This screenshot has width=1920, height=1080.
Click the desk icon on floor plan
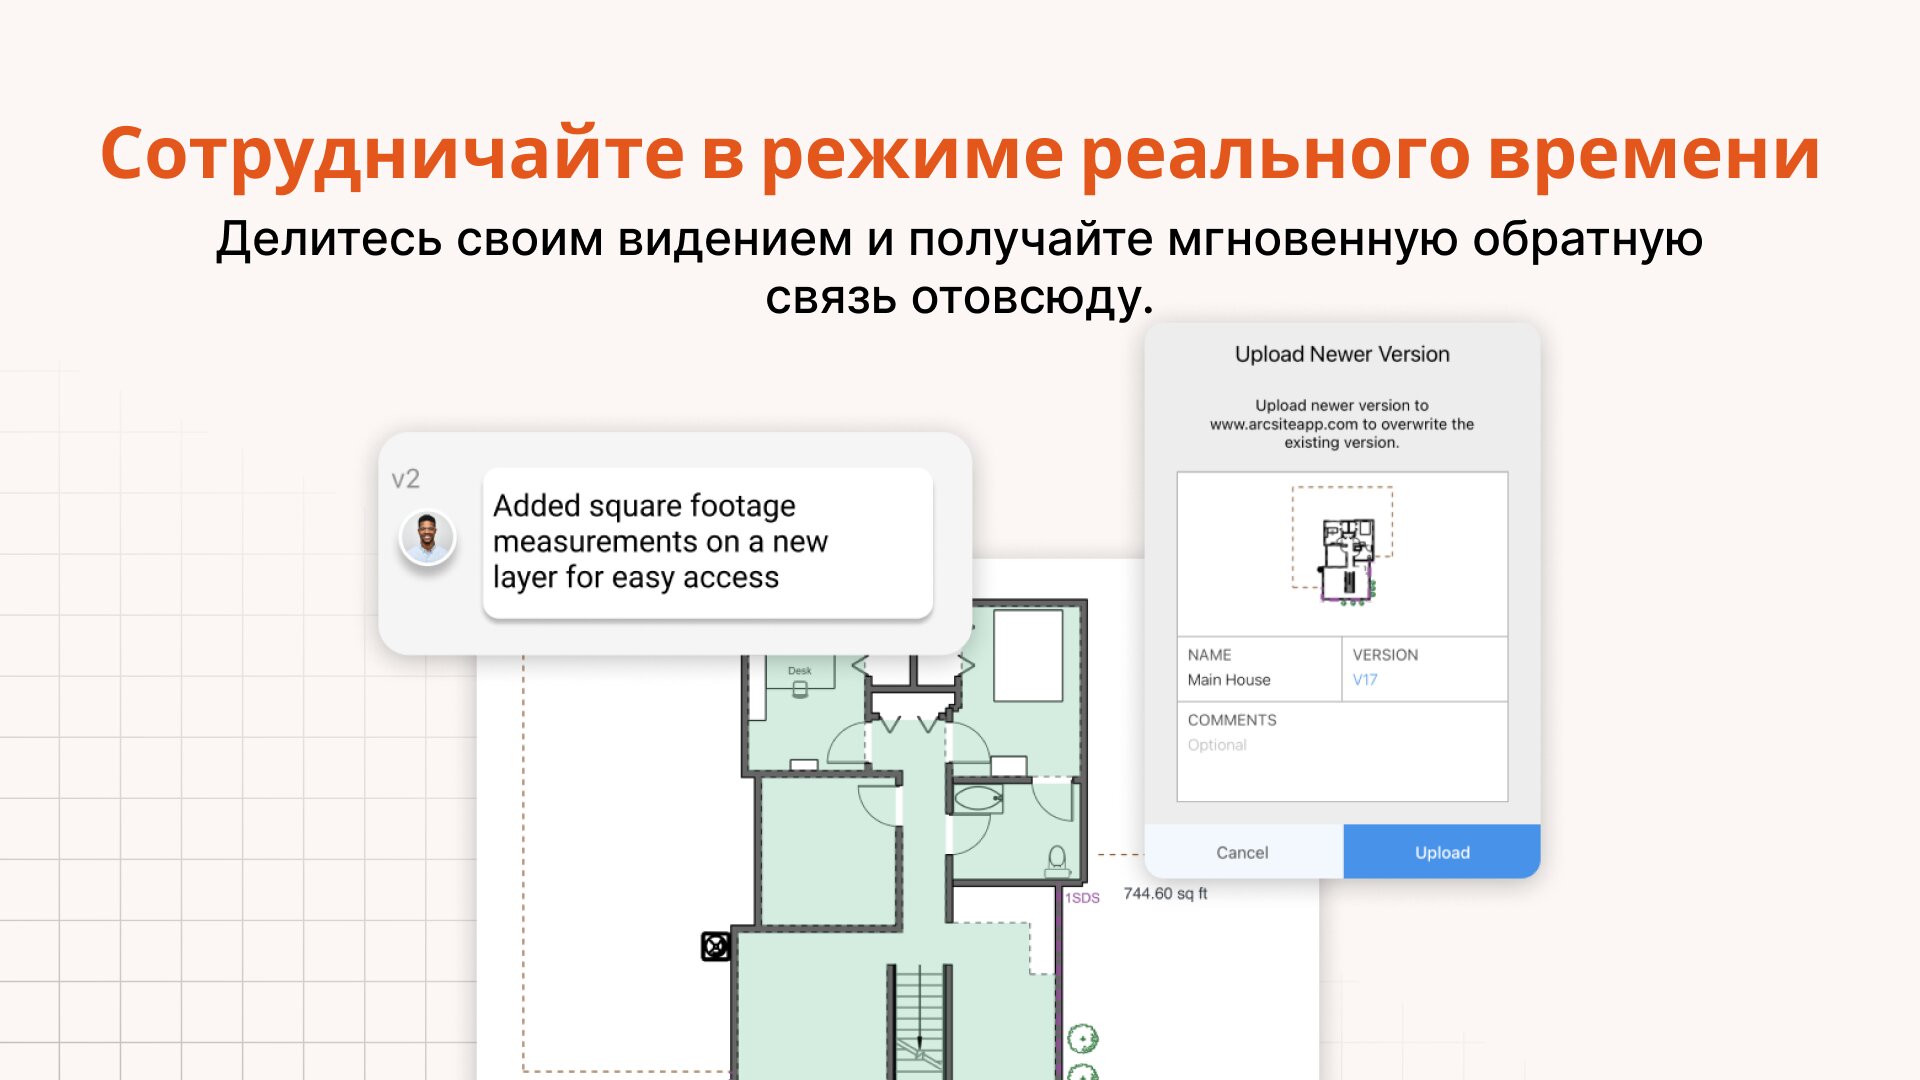click(x=799, y=681)
